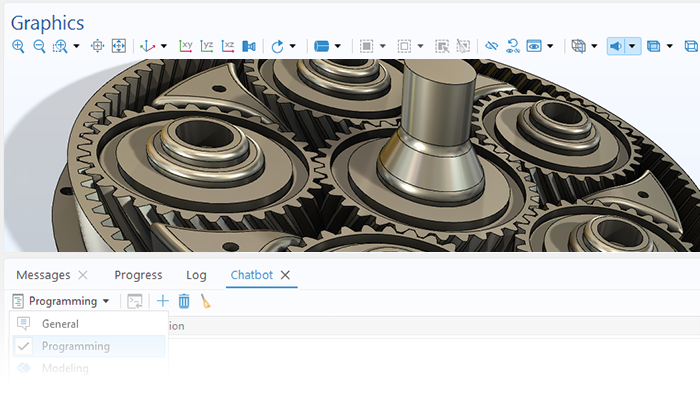The width and height of the screenshot is (700, 400).
Task: Expand the blue box icon dropdown
Action: point(670,46)
